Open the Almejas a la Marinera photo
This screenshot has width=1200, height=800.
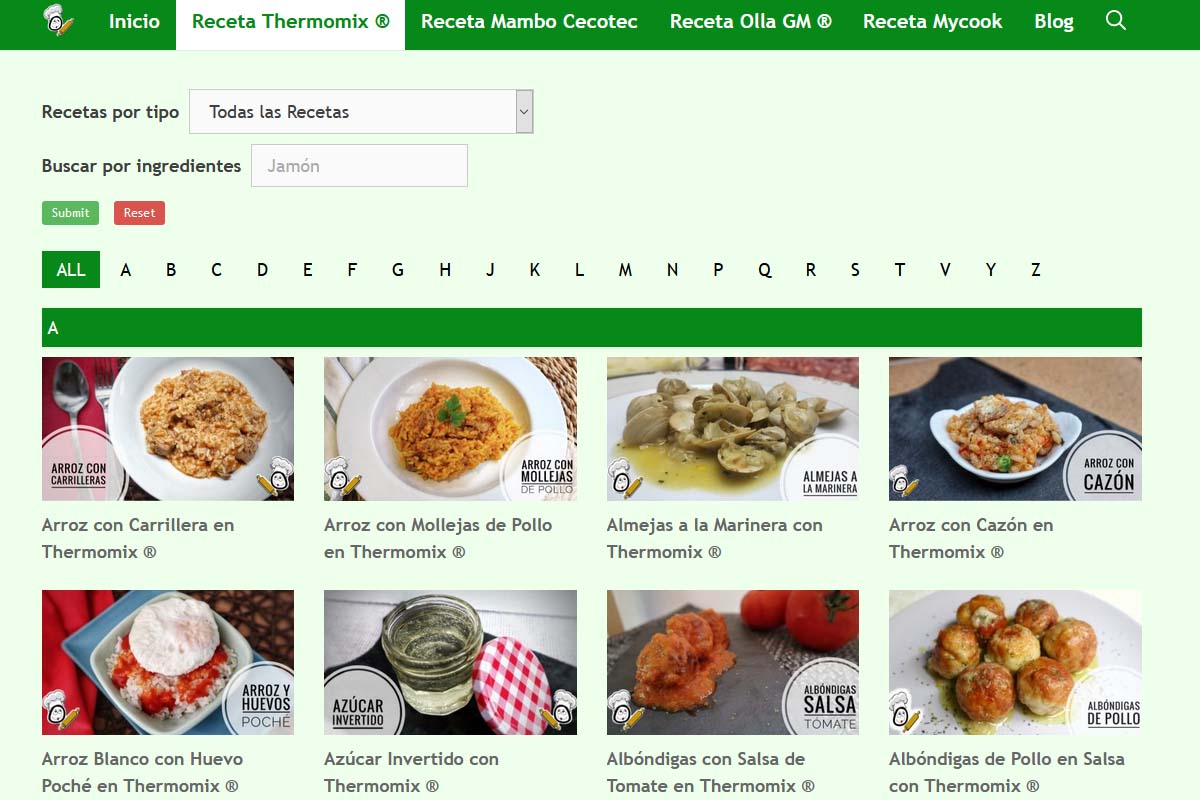point(733,429)
